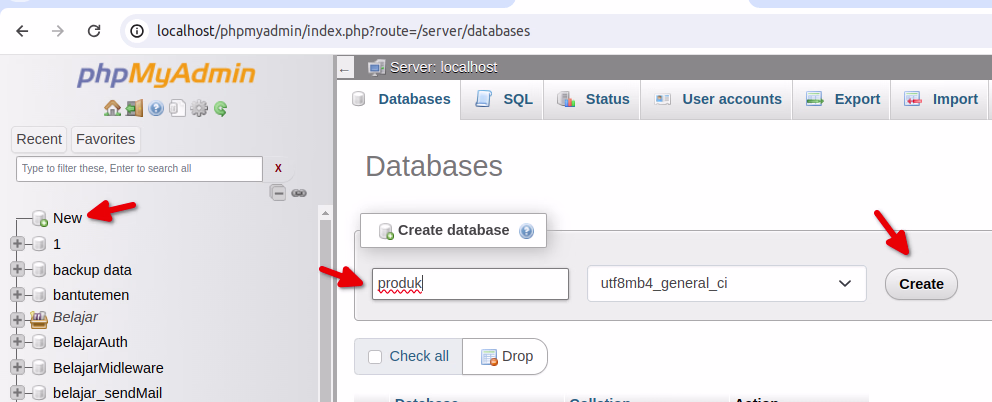The image size is (992, 402).
Task: Collapse navigation panel with left arrow button
Action: (x=344, y=70)
